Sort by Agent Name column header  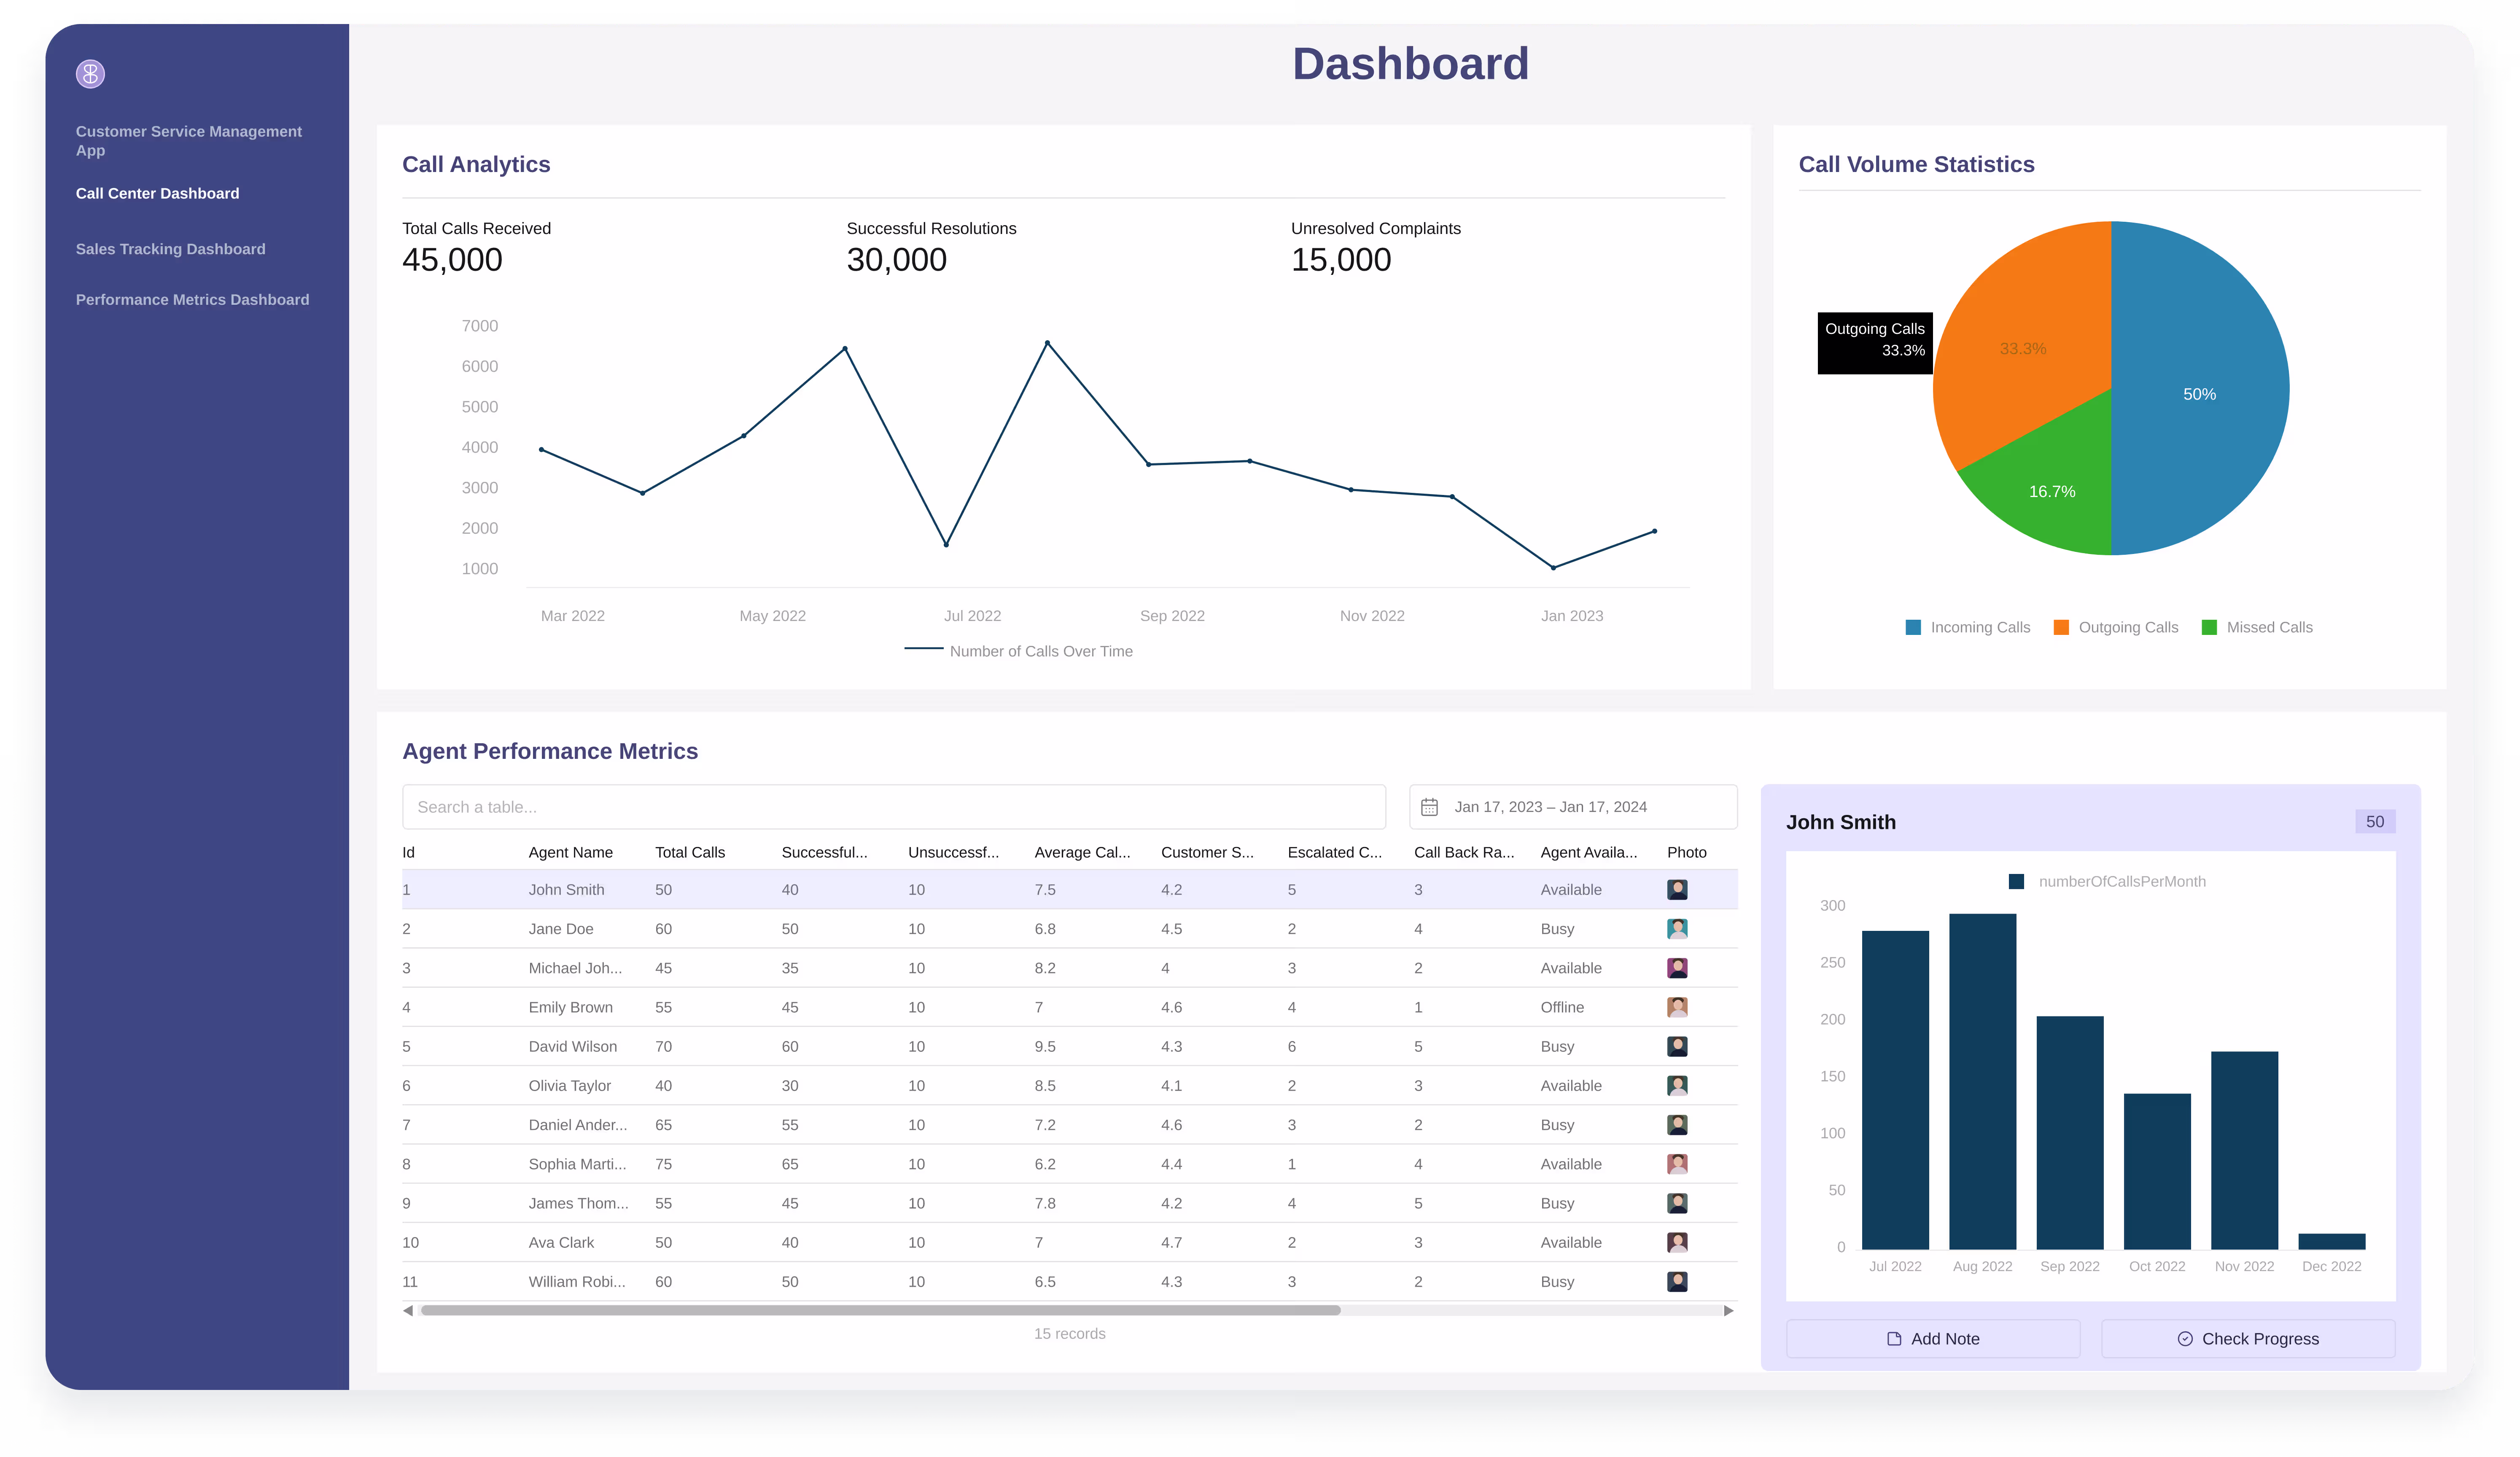point(570,852)
